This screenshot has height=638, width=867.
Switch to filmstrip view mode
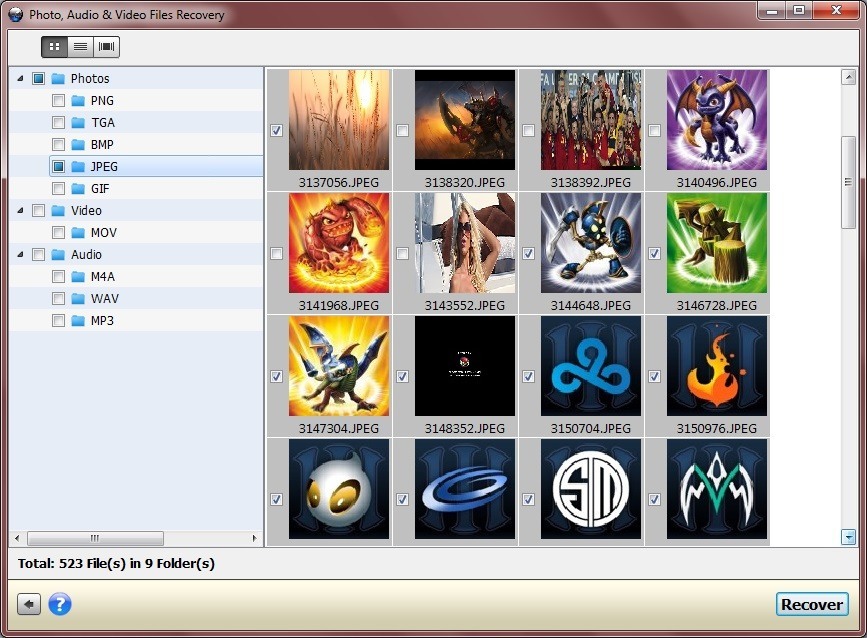(106, 46)
